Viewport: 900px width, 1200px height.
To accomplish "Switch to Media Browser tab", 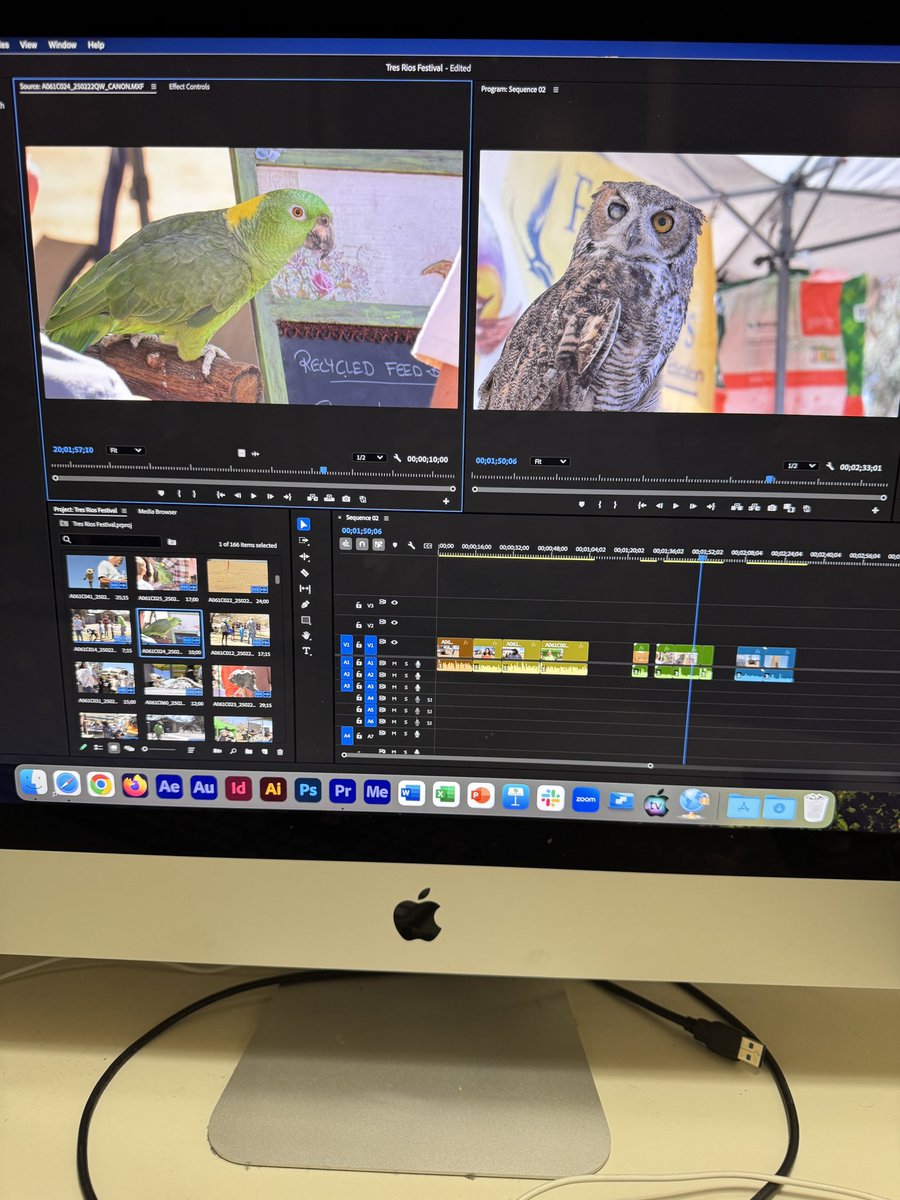I will (x=157, y=511).
